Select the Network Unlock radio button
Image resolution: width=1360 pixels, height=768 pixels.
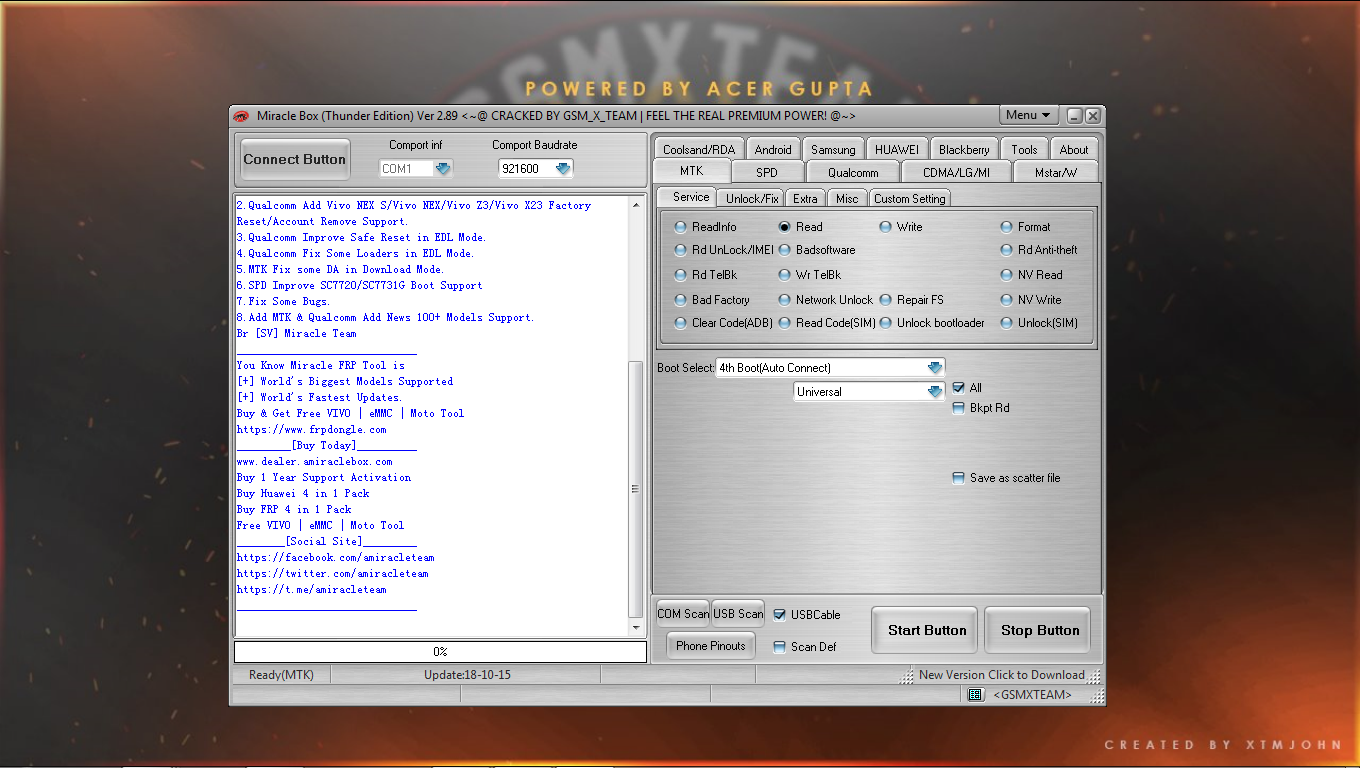pos(785,300)
